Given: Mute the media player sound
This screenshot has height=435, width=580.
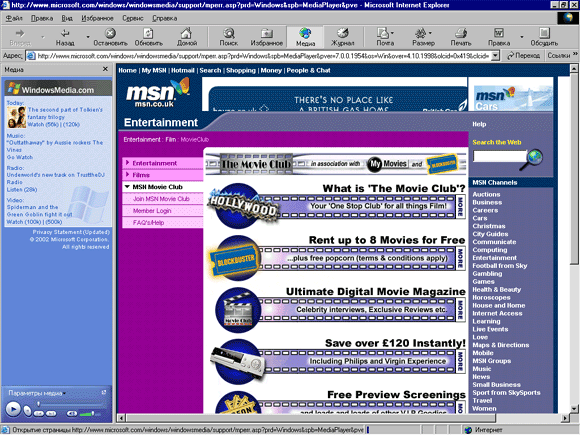Looking at the screenshot, I should tap(72, 414).
